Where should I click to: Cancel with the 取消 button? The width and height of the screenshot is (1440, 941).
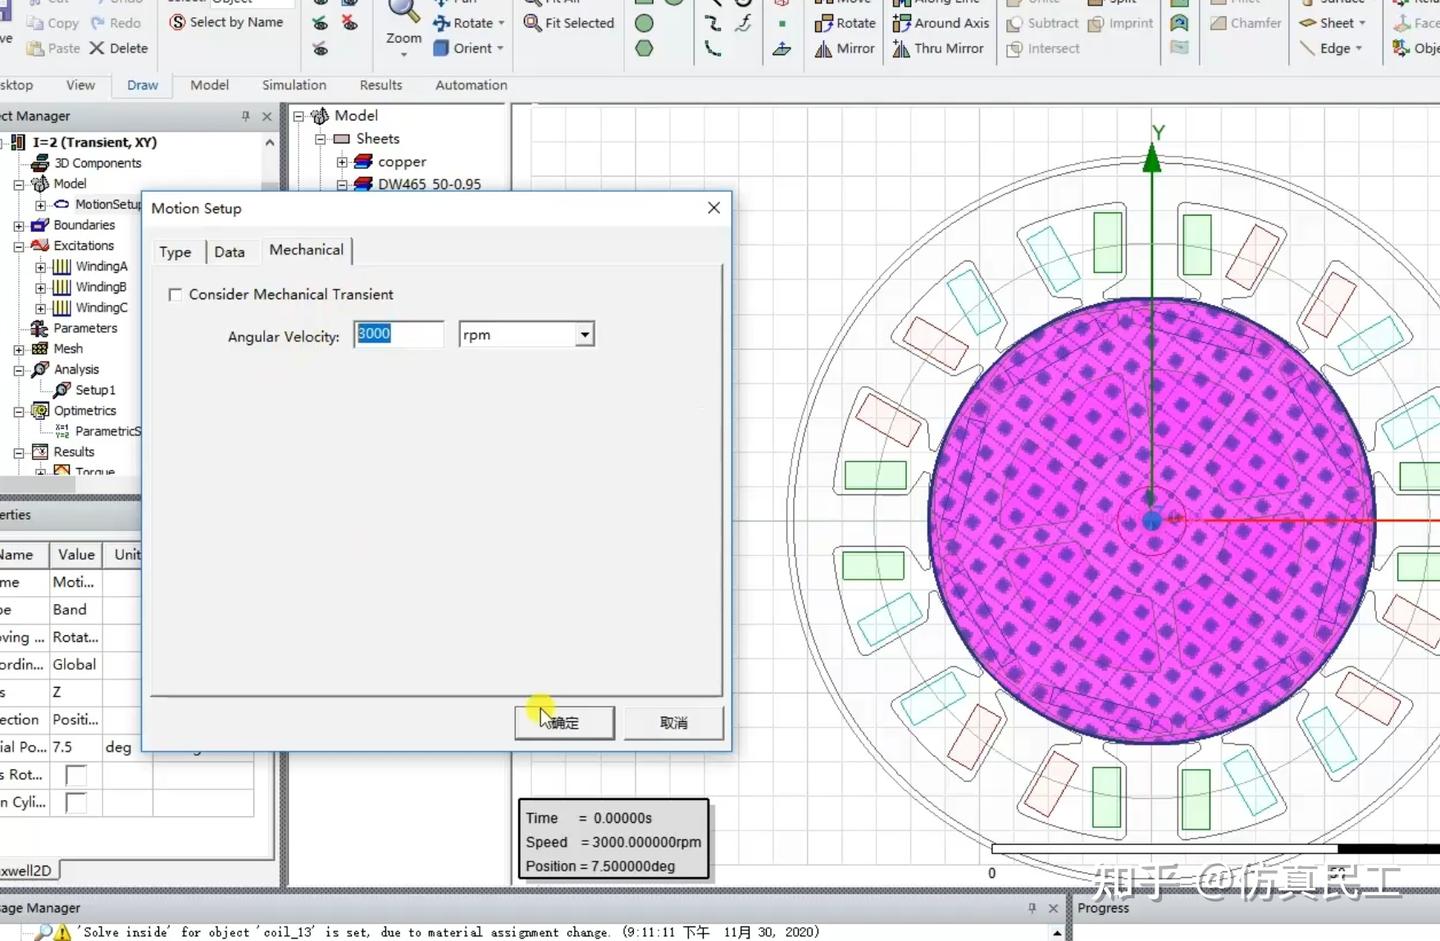coord(673,722)
